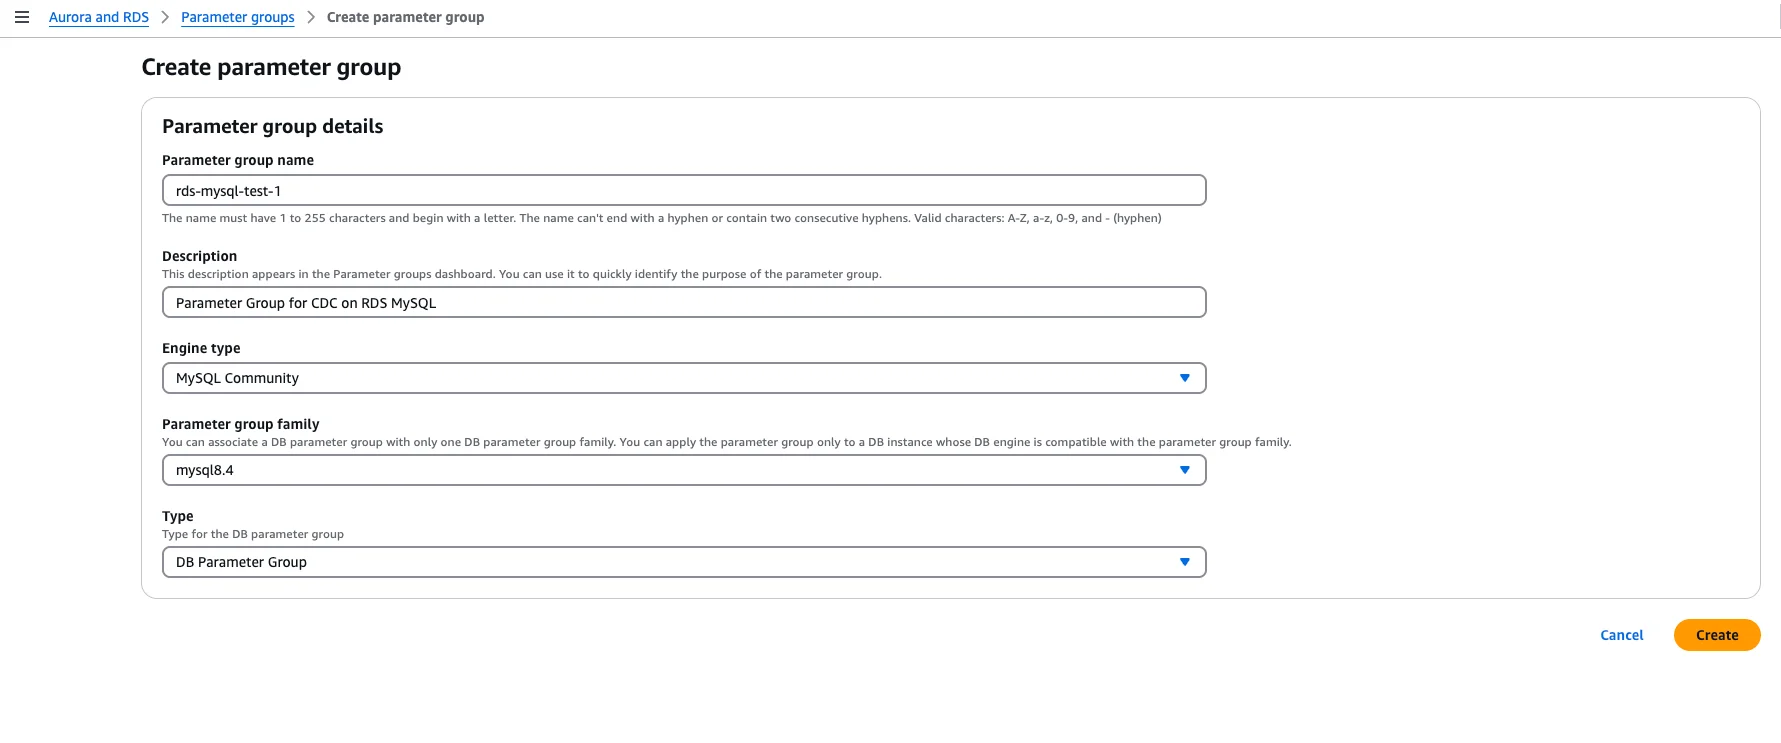Click the orange Create button
Screen dimensions: 1781x743
pyautogui.click(x=1716, y=635)
